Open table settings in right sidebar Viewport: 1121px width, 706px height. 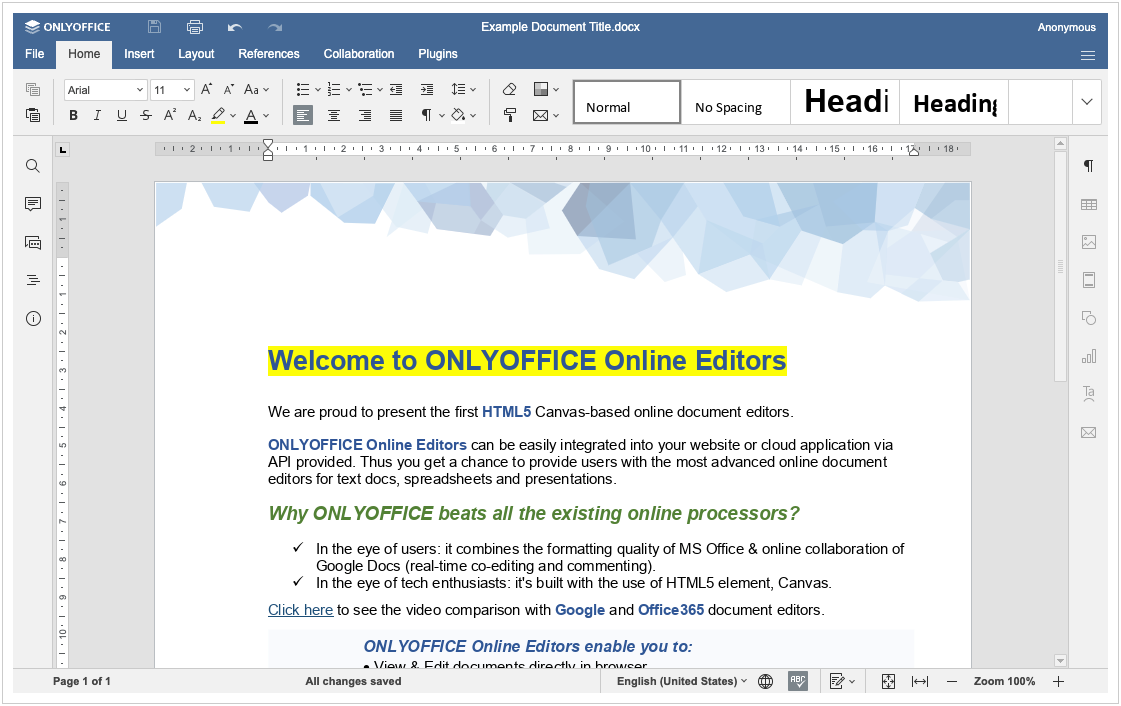click(1088, 204)
